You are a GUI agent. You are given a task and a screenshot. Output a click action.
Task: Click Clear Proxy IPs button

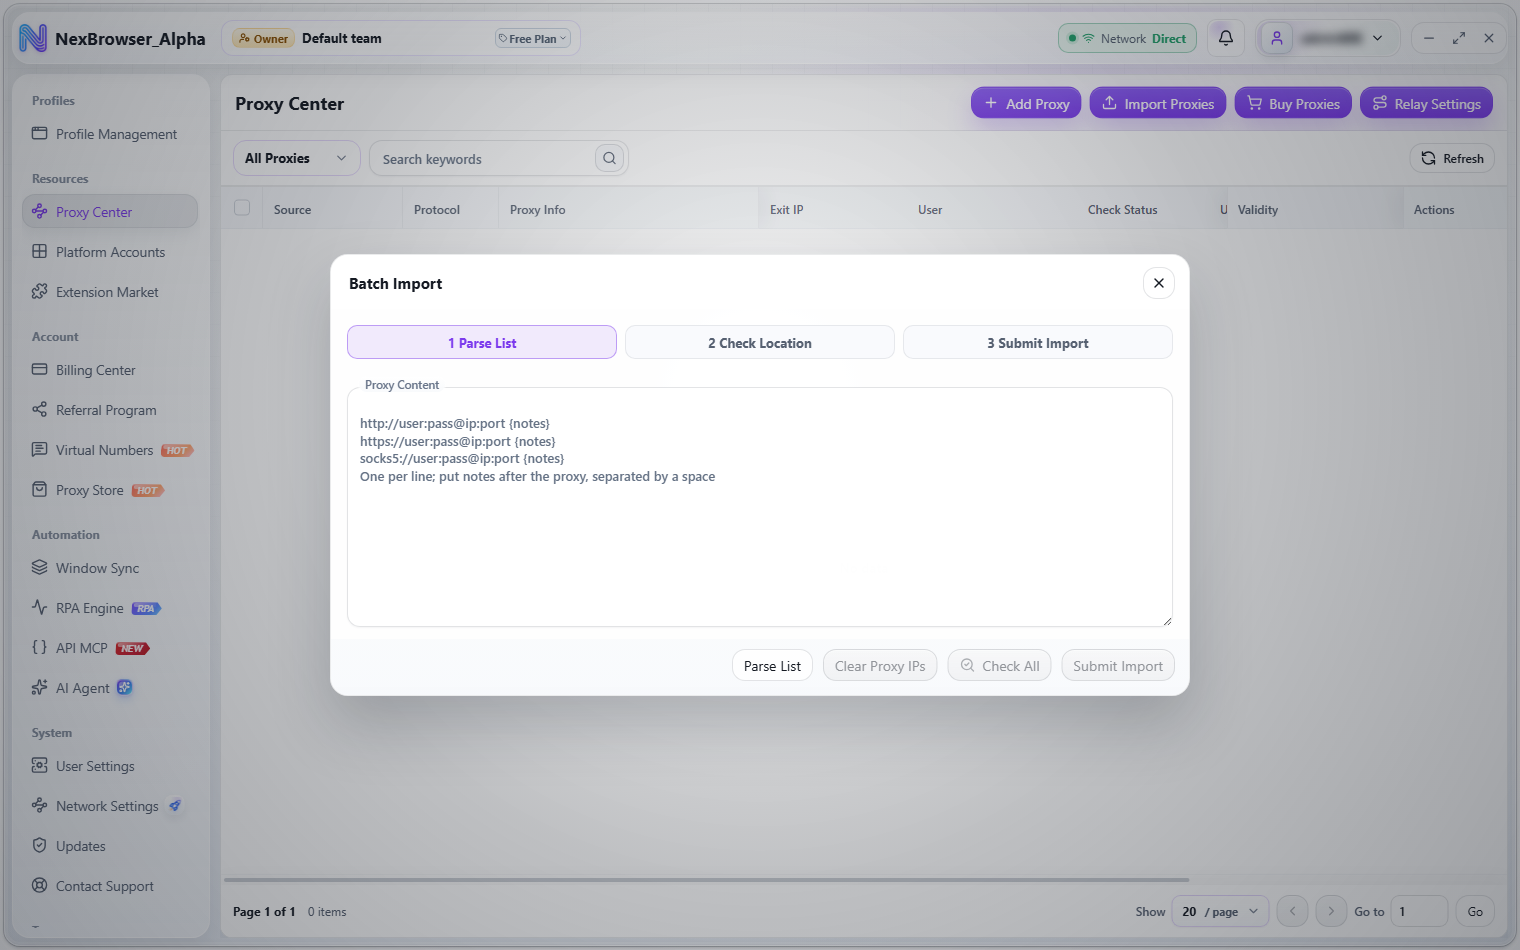[x=880, y=666]
